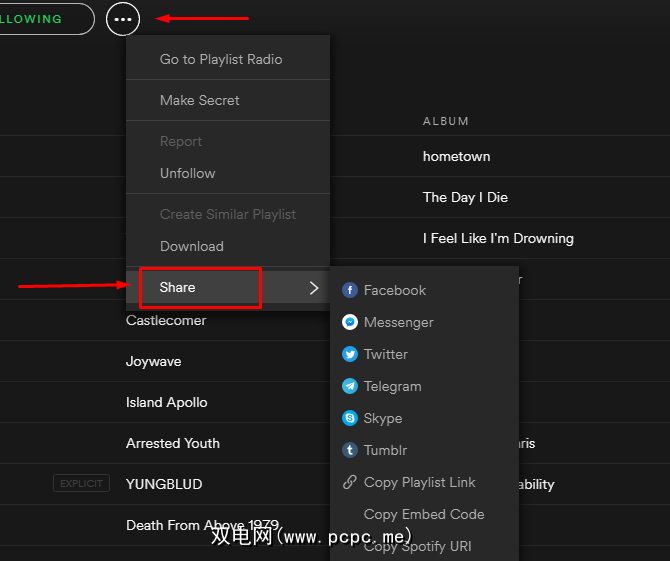Click the chain link icon
This screenshot has height=561, width=670.
click(350, 482)
